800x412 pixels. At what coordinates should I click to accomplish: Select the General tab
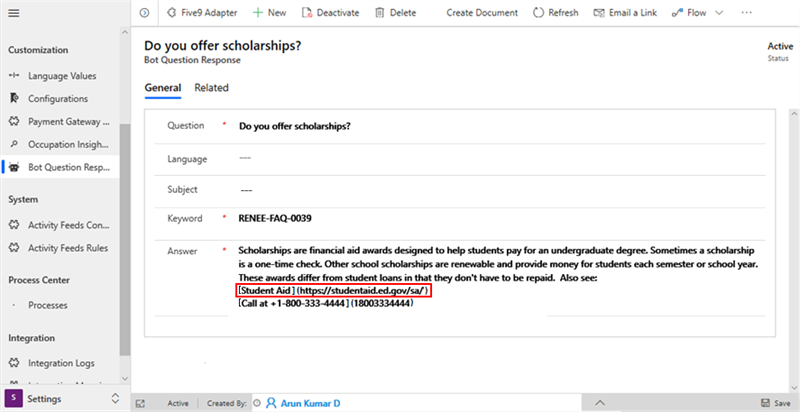pyautogui.click(x=162, y=88)
